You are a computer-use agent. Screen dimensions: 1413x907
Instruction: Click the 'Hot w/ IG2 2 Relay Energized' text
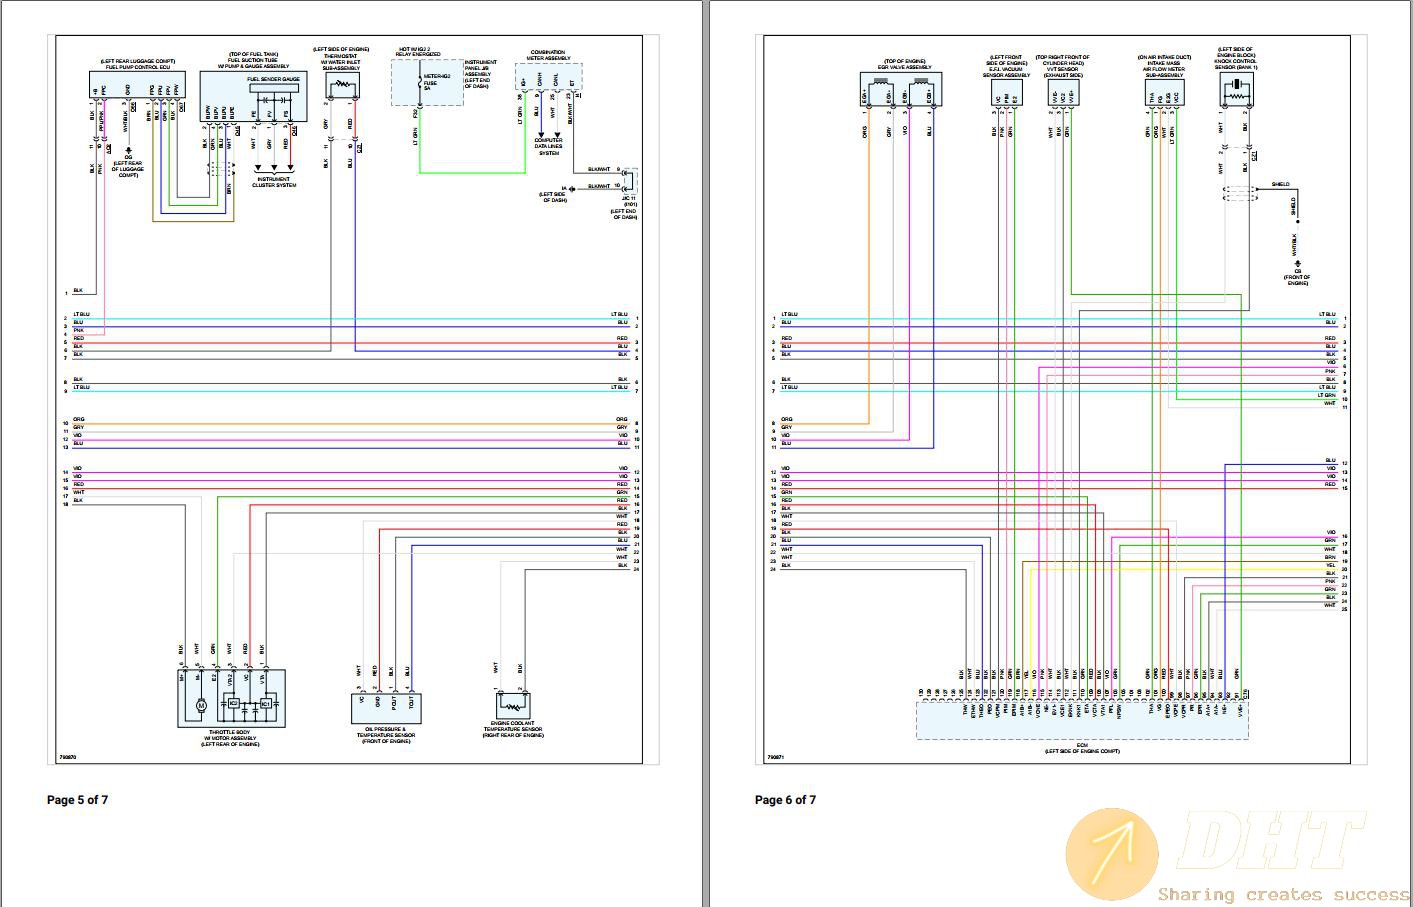click(x=418, y=52)
